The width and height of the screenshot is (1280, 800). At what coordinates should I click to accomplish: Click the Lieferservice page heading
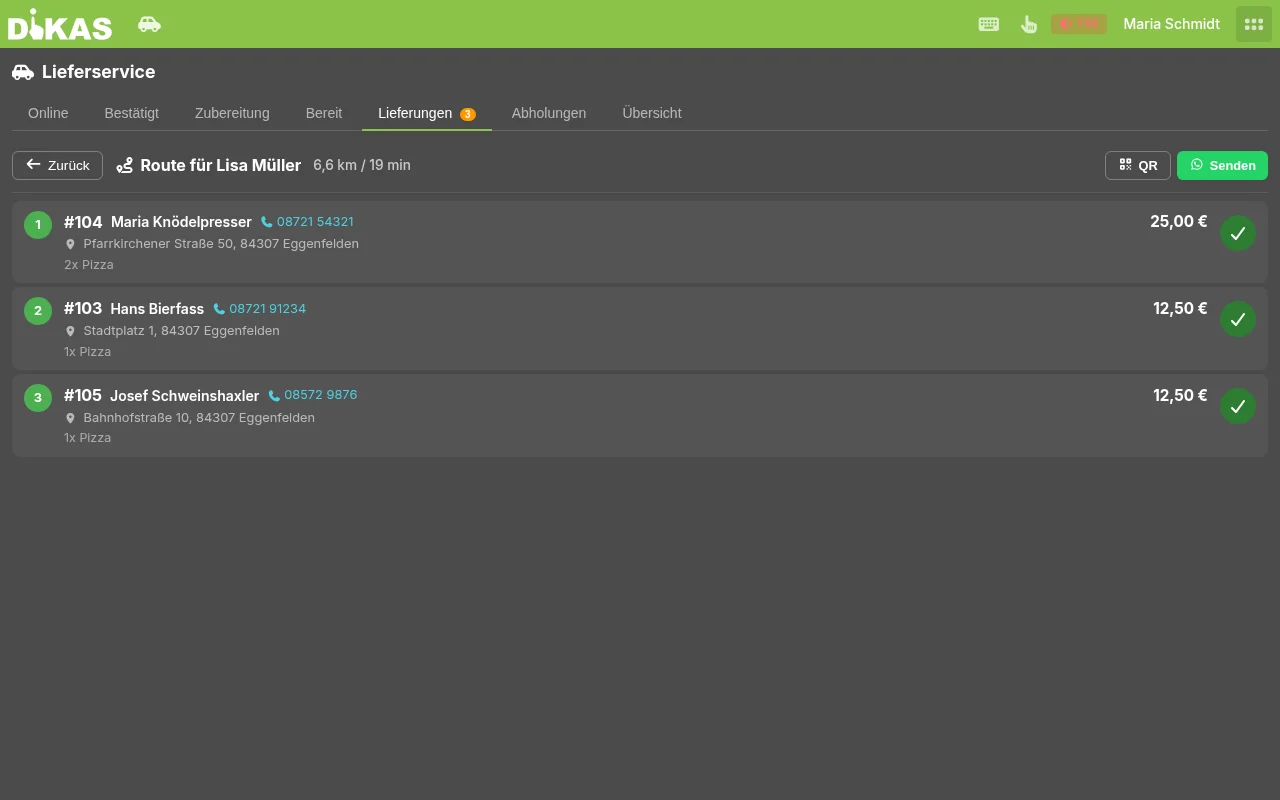click(98, 72)
